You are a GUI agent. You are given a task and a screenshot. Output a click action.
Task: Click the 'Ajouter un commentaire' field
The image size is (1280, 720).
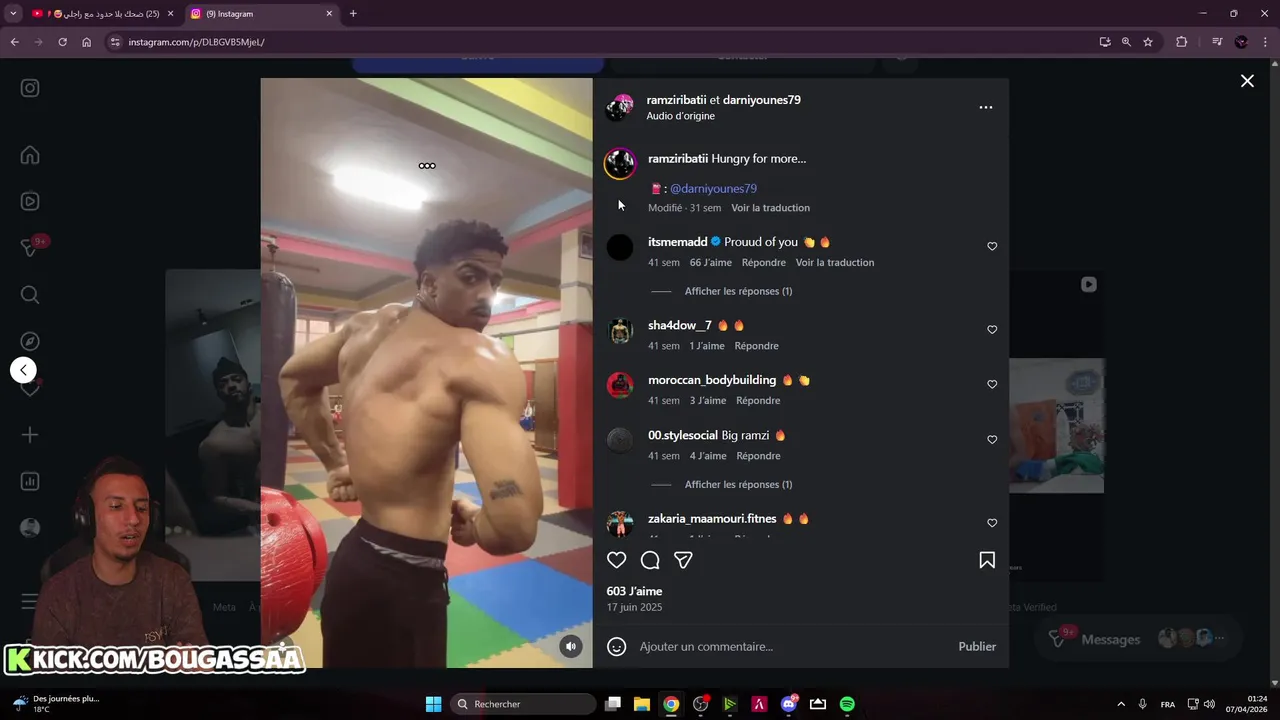tap(790, 647)
